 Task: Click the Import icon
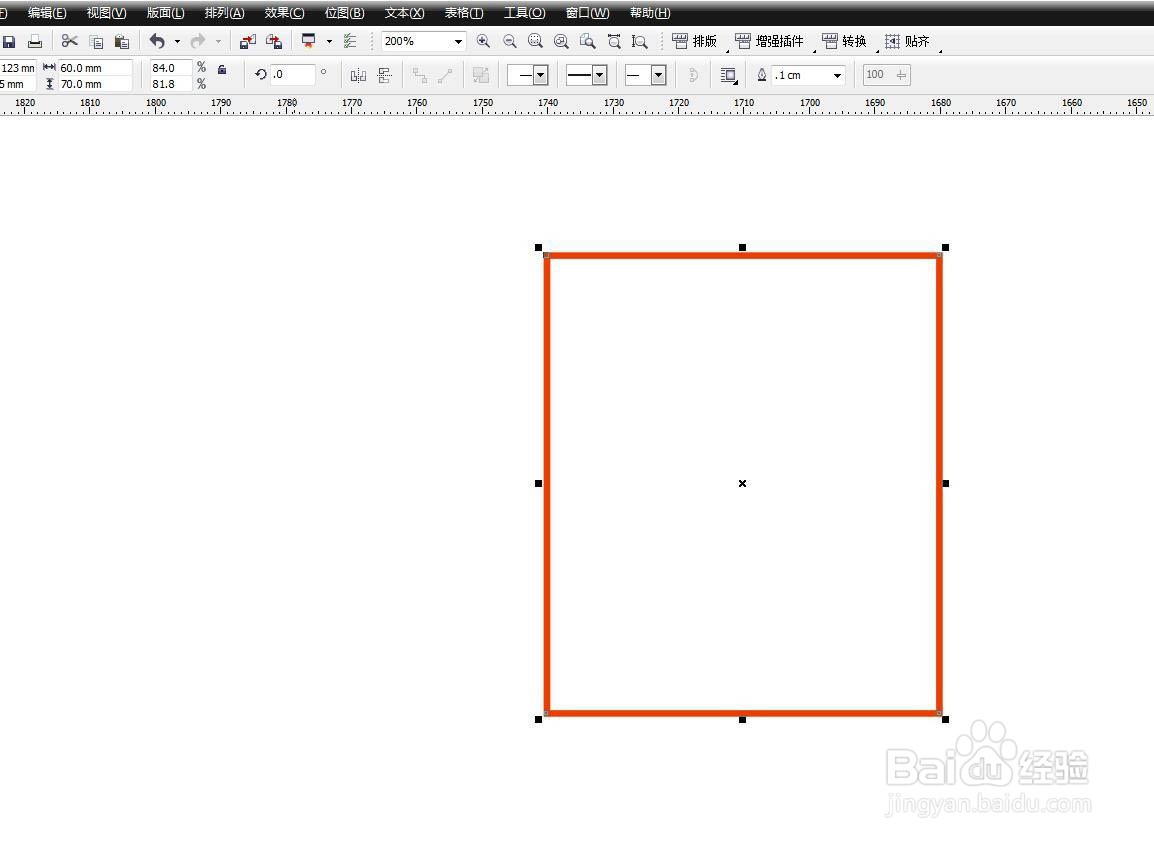(248, 42)
